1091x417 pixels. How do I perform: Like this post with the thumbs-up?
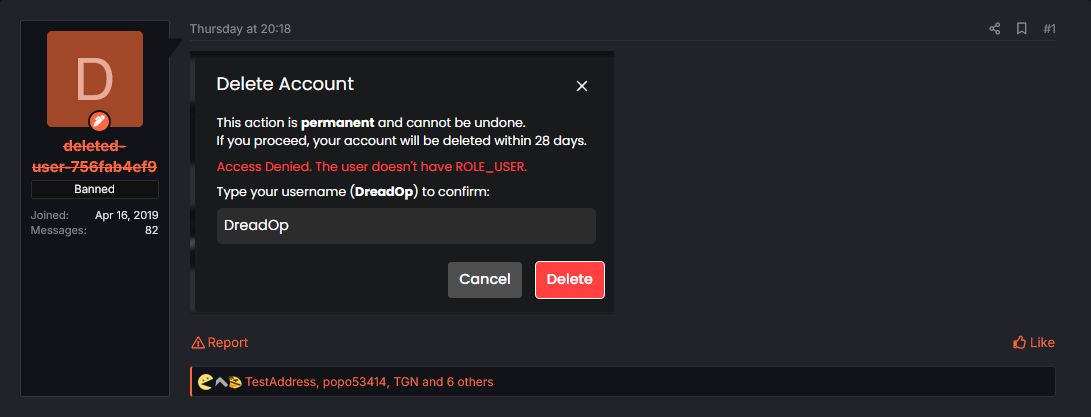point(1034,343)
